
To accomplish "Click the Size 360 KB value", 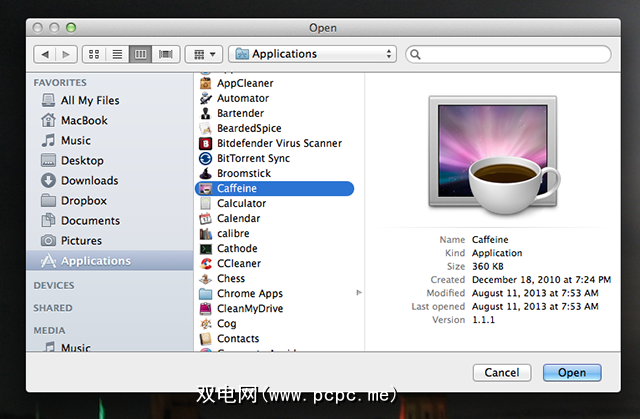I will coord(488,266).
